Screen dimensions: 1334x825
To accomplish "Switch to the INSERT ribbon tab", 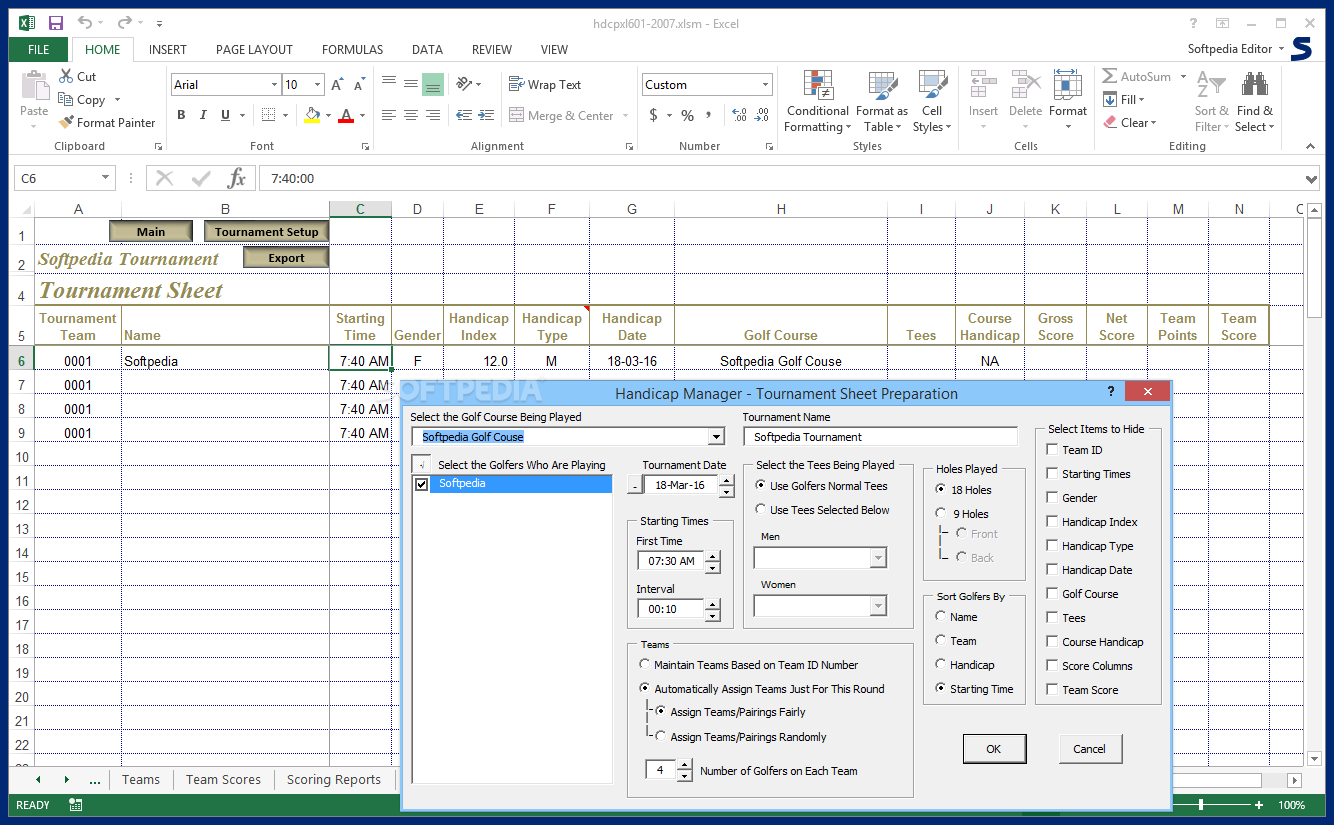I will (168, 49).
